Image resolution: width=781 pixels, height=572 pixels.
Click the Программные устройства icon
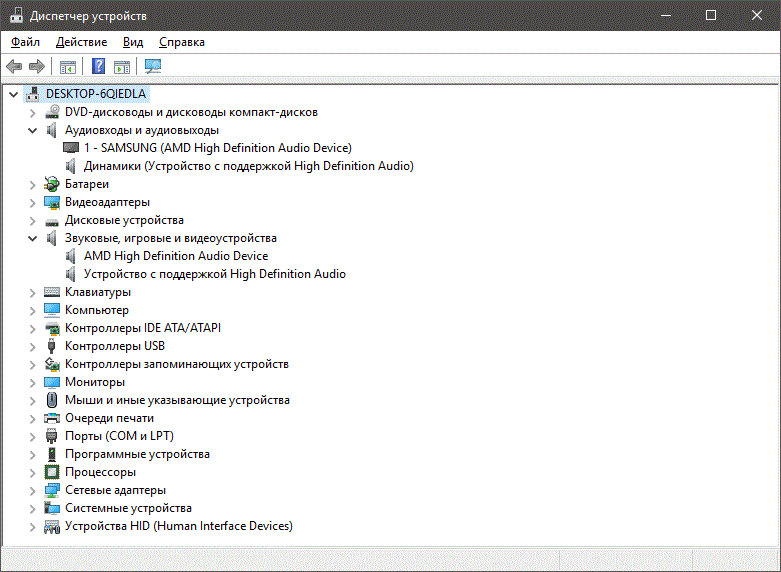52,454
